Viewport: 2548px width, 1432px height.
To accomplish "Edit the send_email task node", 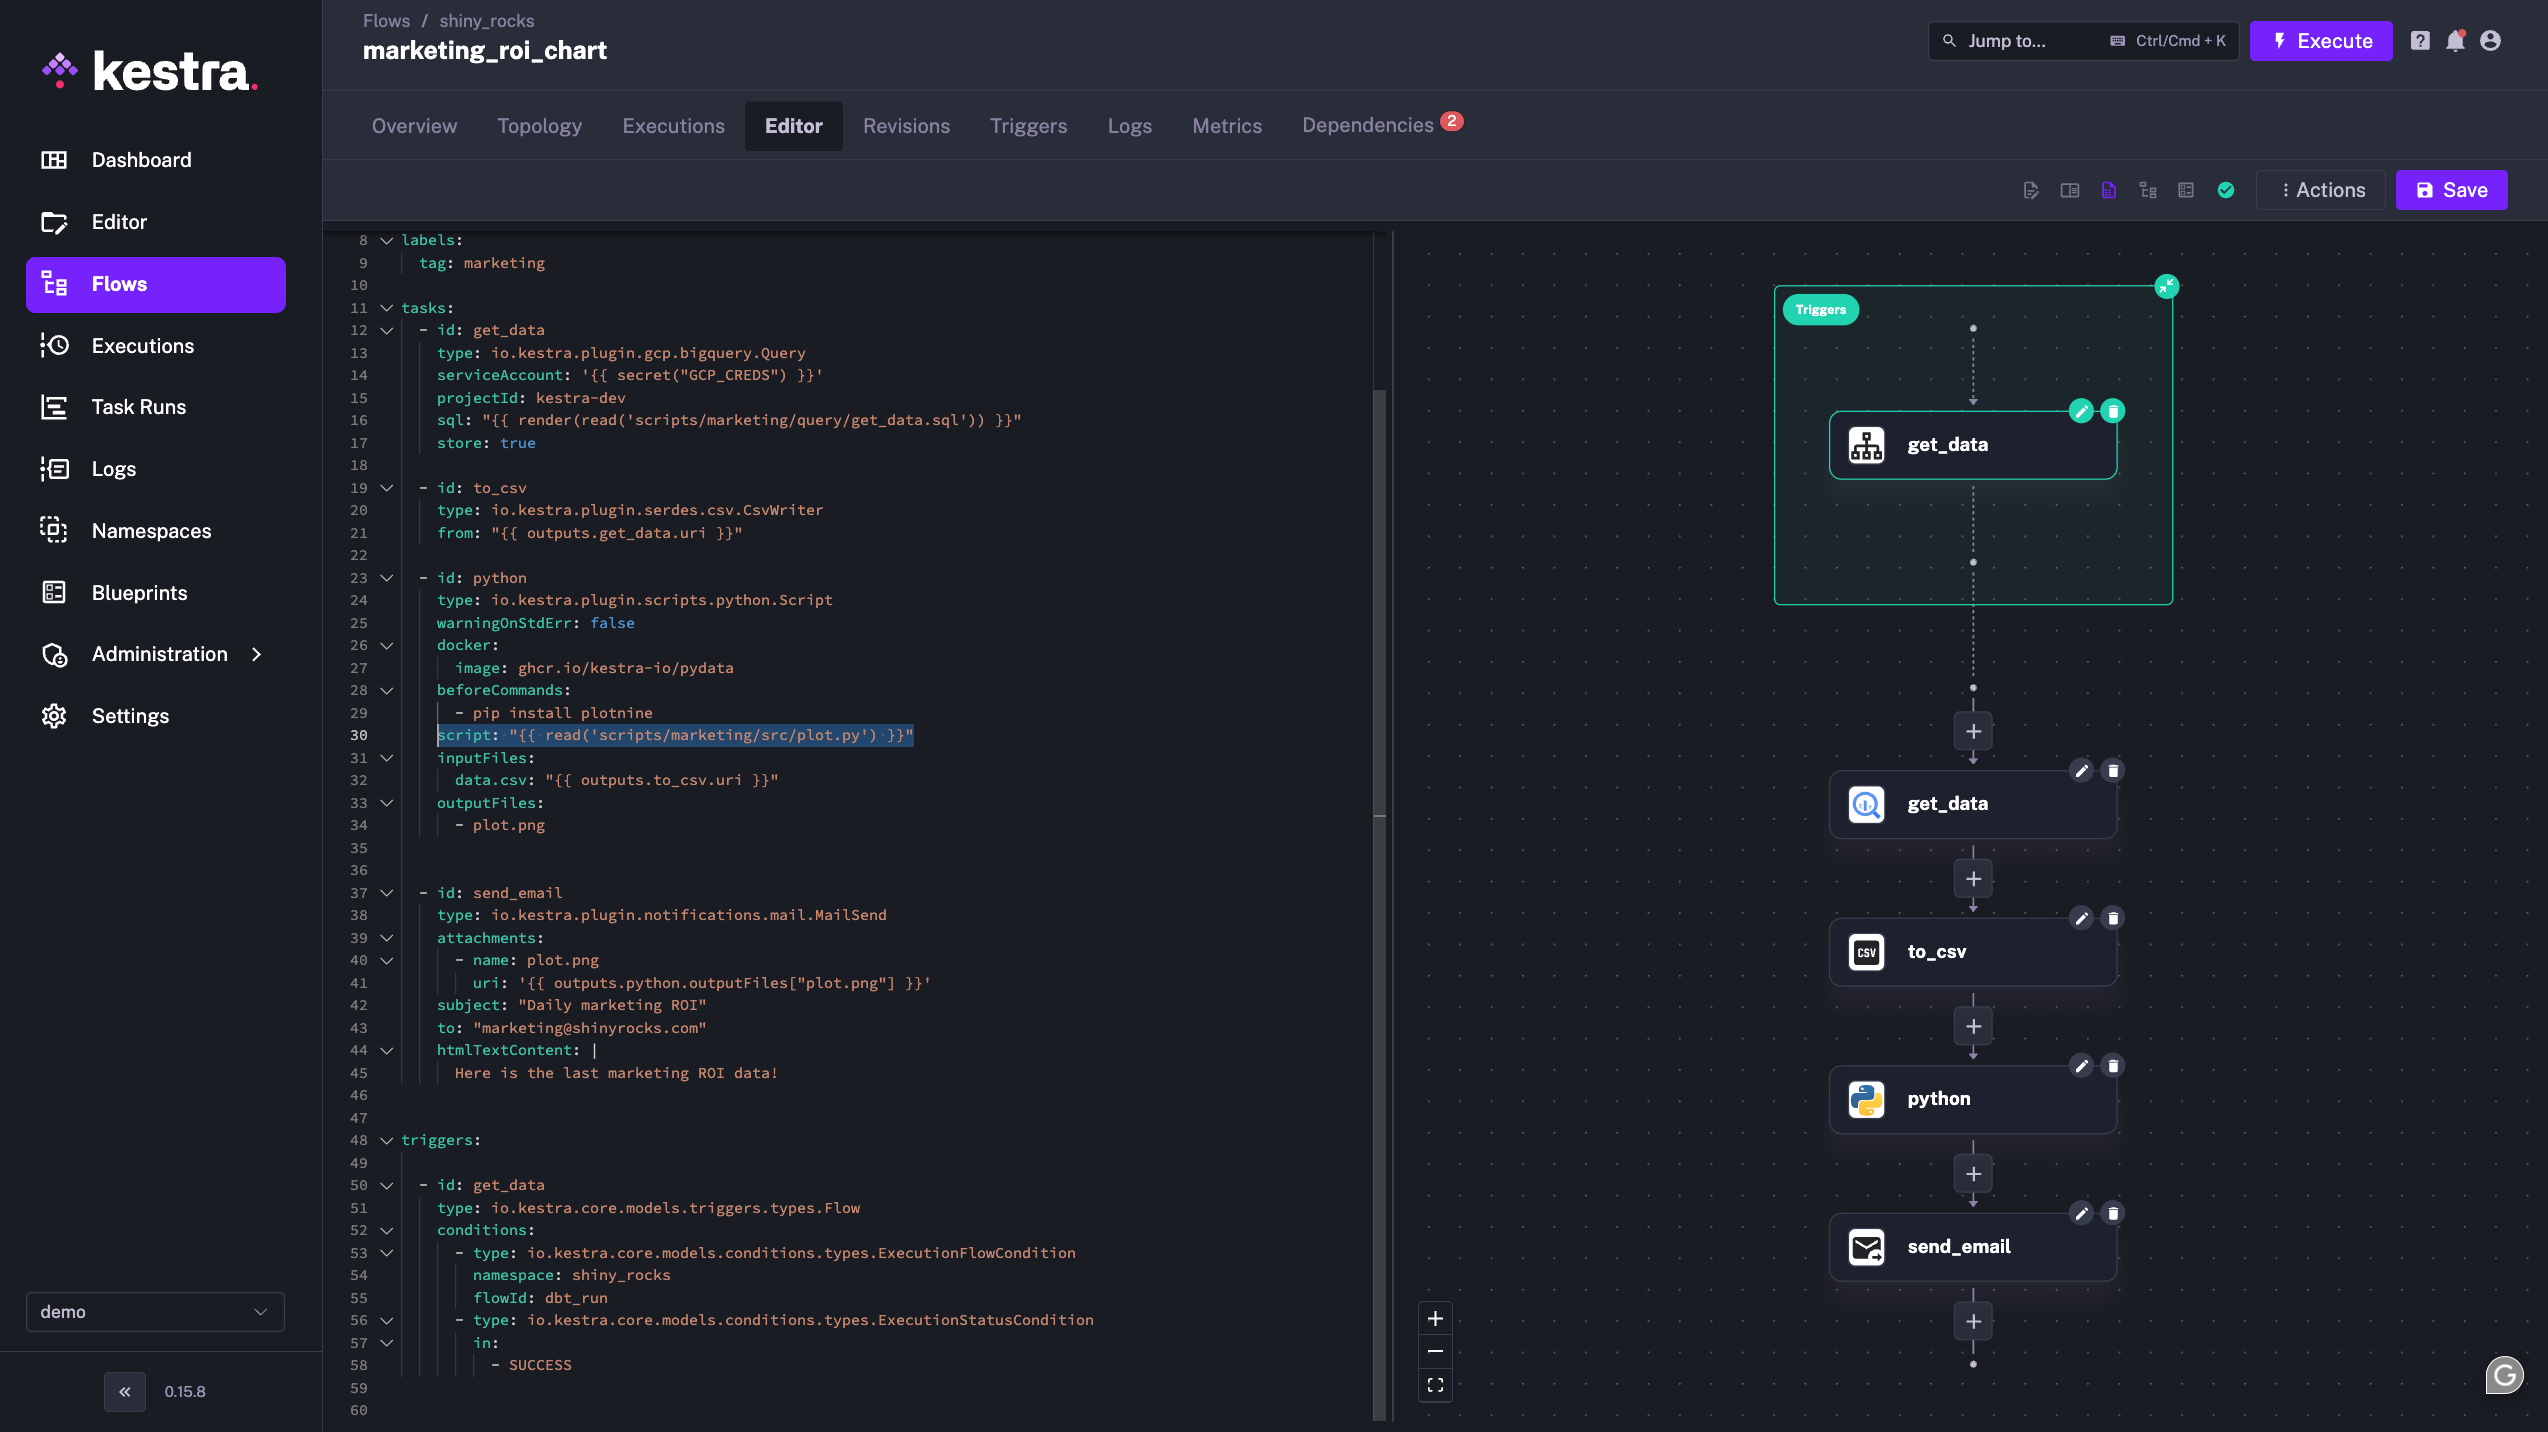I will pyautogui.click(x=2081, y=1213).
